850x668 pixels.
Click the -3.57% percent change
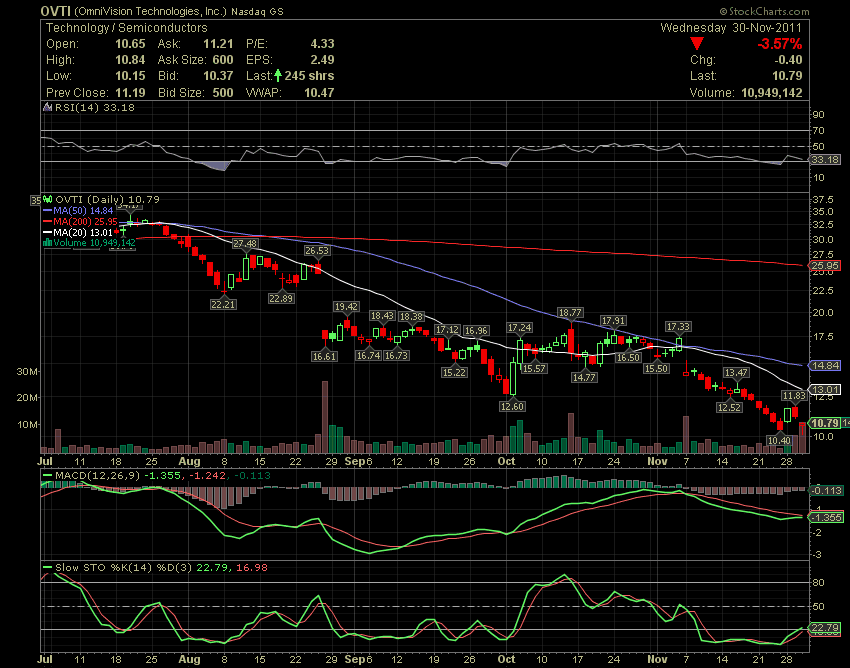pyautogui.click(x=780, y=44)
